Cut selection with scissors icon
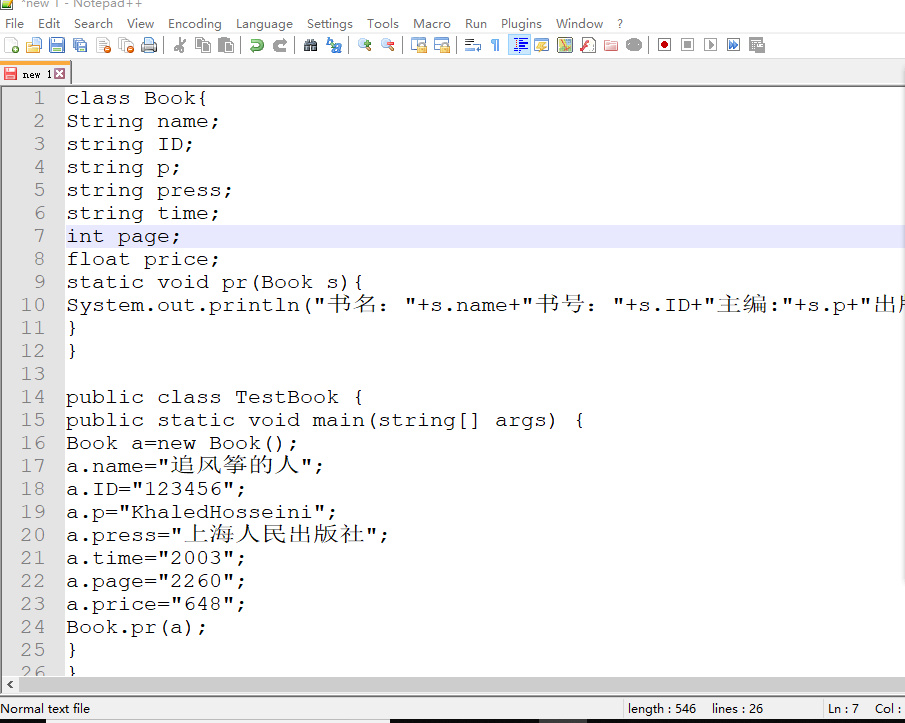Image resolution: width=905 pixels, height=723 pixels. [x=179, y=45]
